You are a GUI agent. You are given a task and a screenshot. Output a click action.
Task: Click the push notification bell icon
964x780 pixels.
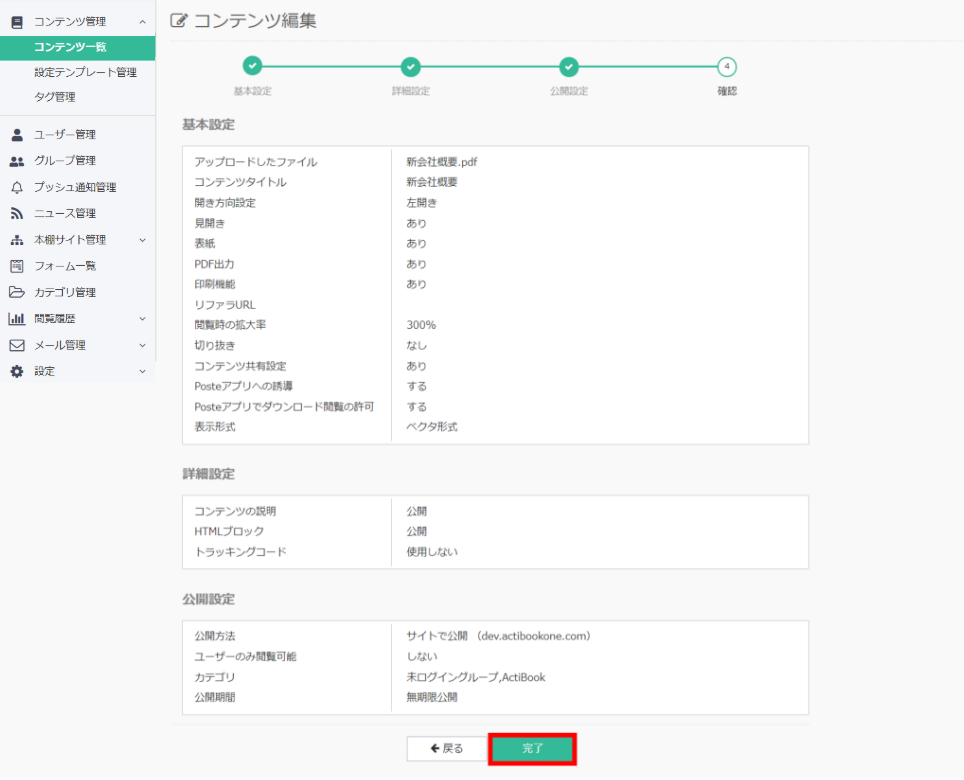tap(17, 187)
